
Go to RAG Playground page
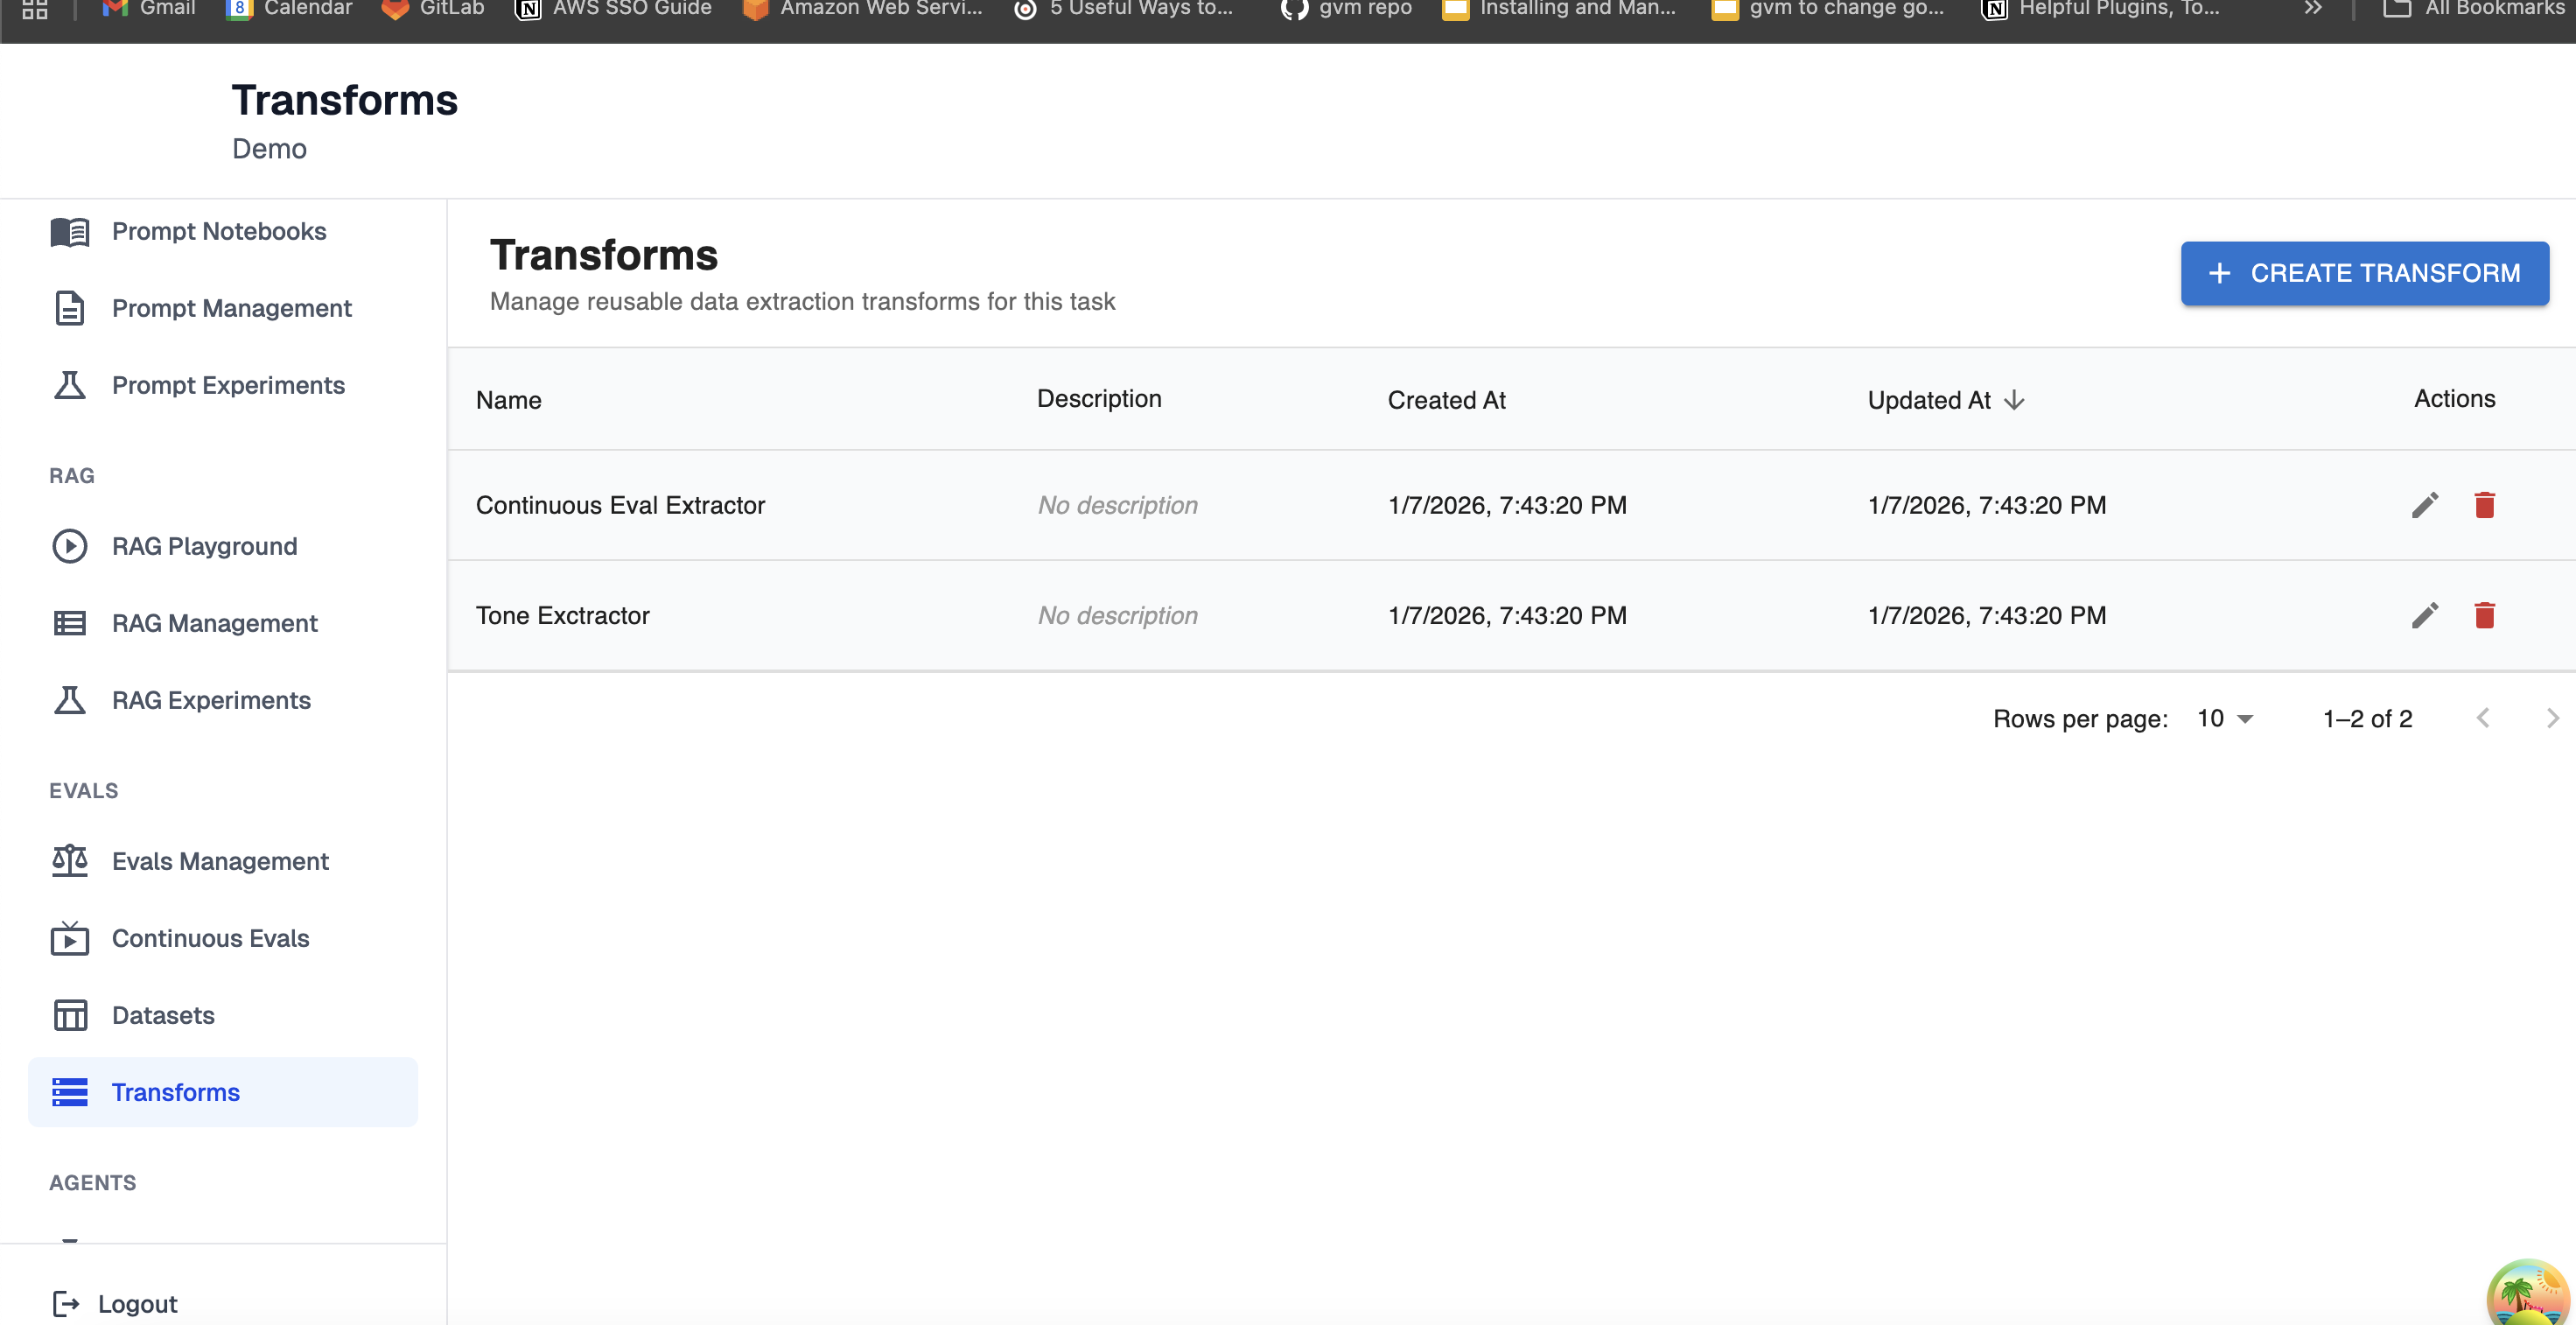click(204, 546)
